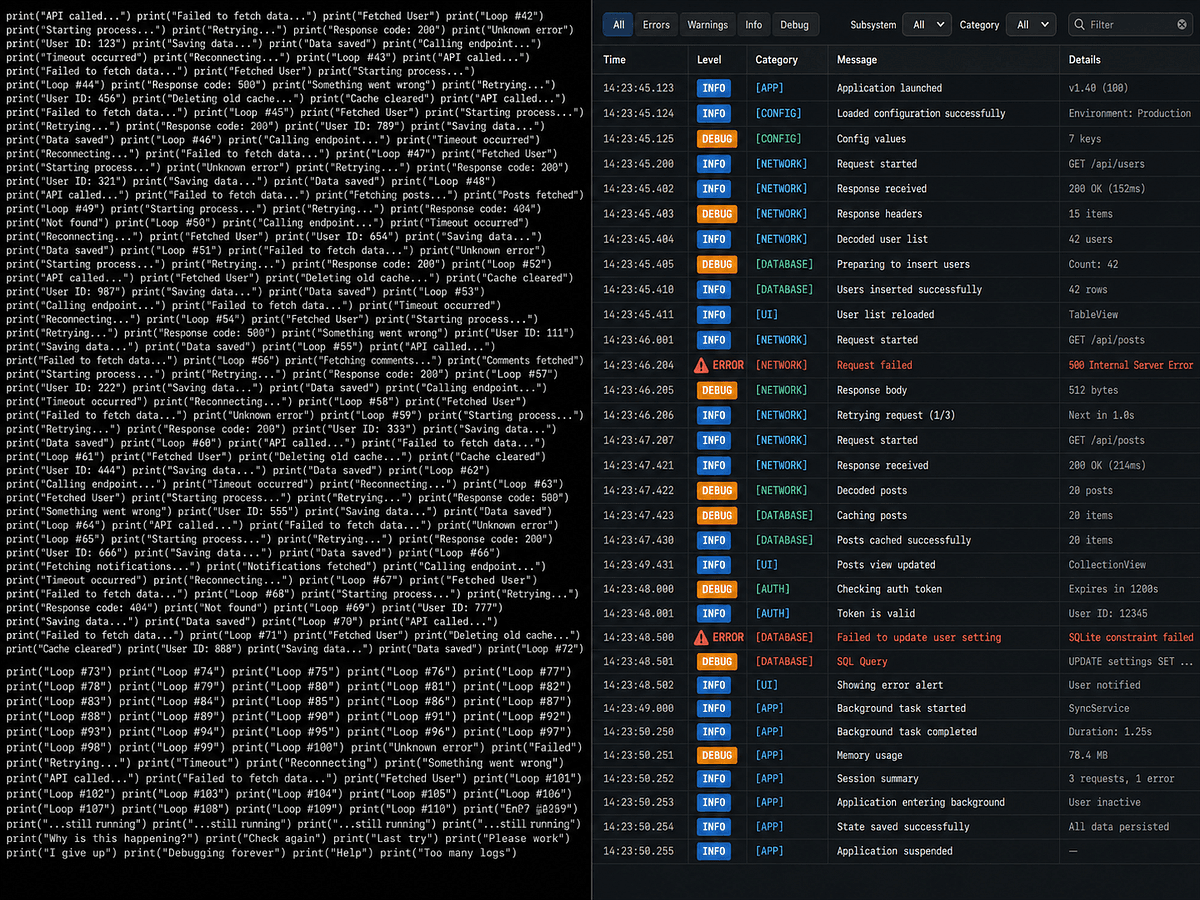Click the DEBUG badge on the "Memory usage" row

[x=716, y=755]
